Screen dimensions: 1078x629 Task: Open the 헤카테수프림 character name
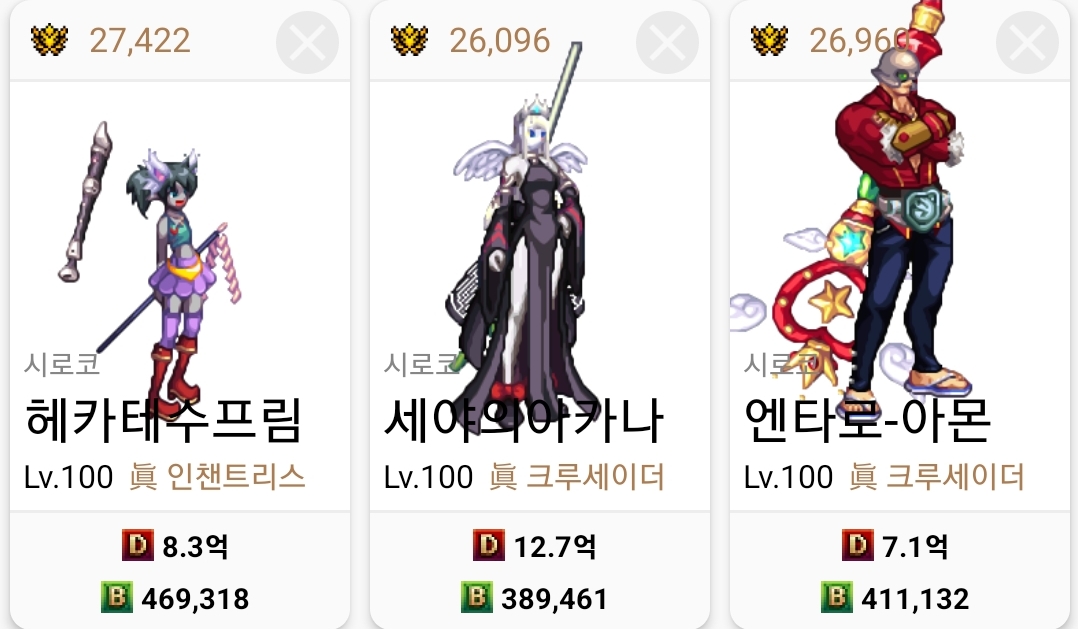[163, 420]
